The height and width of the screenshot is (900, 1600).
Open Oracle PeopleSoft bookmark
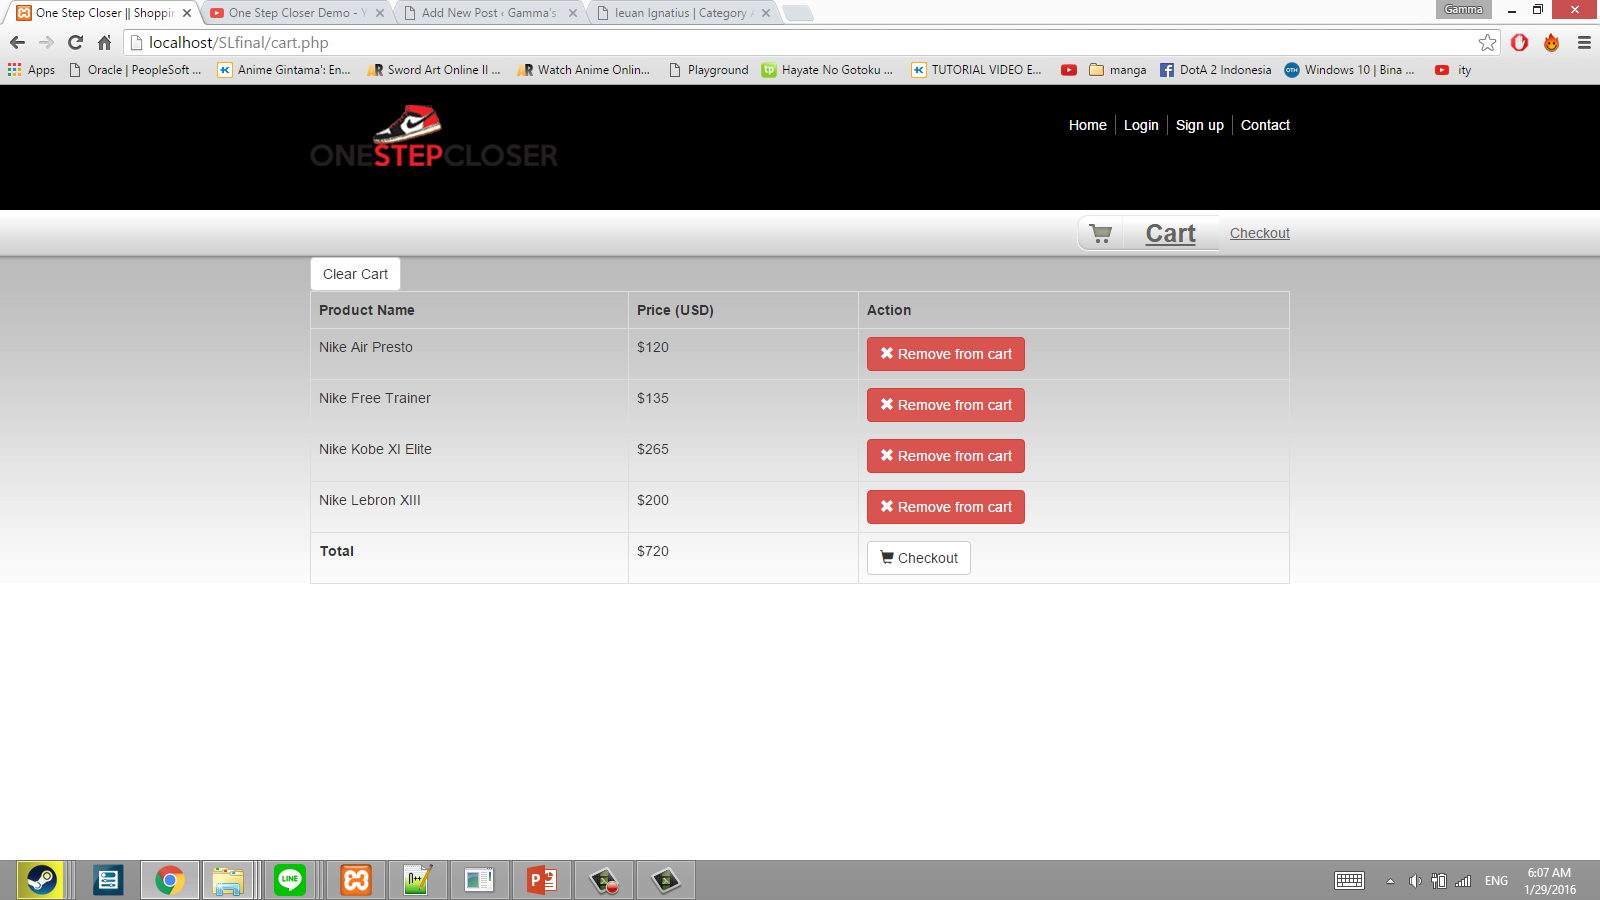tap(135, 70)
